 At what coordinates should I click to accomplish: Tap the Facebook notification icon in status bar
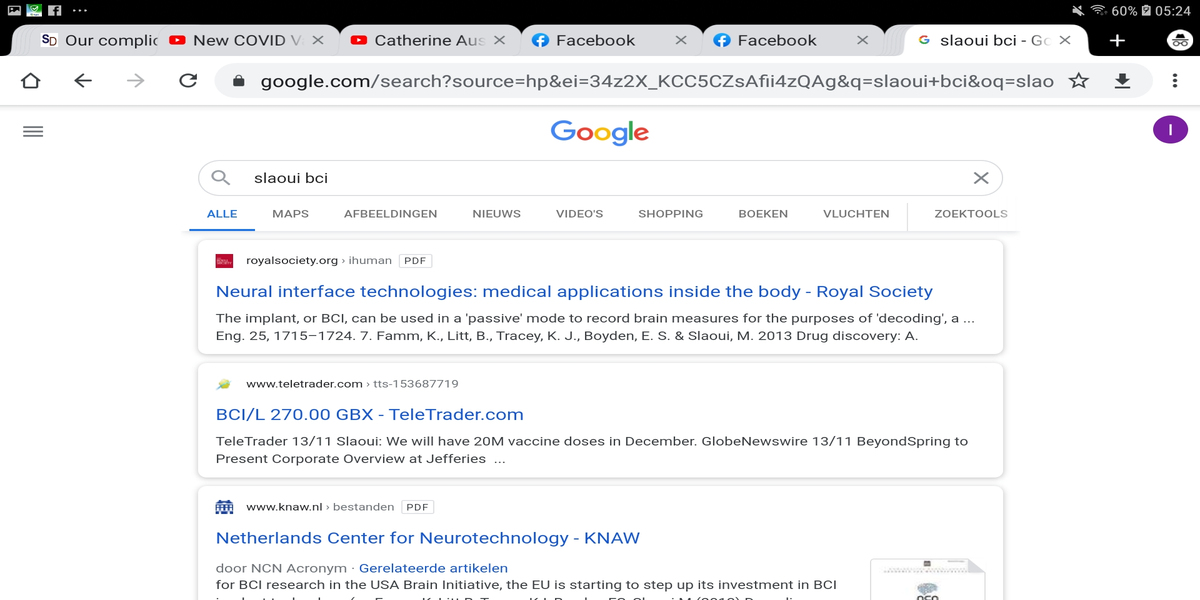click(x=55, y=10)
